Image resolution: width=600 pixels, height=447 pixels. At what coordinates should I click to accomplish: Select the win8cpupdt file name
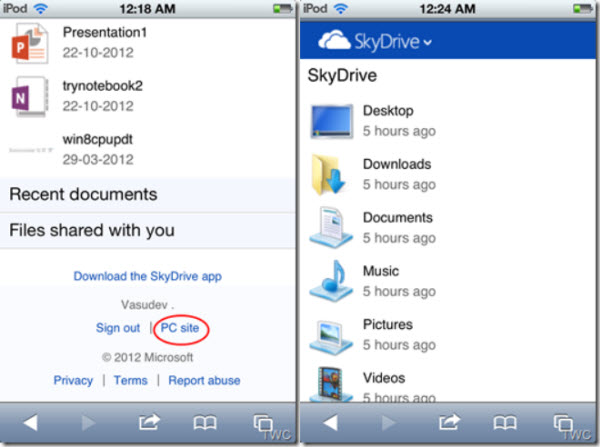pos(98,140)
